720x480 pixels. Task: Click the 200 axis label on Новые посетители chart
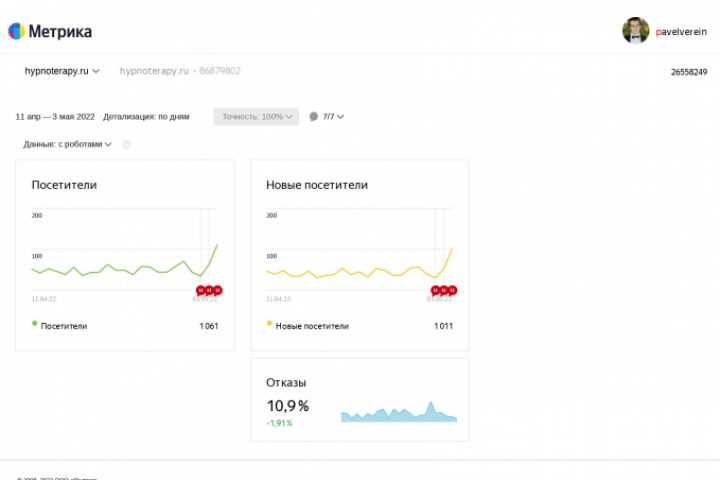coord(271,215)
